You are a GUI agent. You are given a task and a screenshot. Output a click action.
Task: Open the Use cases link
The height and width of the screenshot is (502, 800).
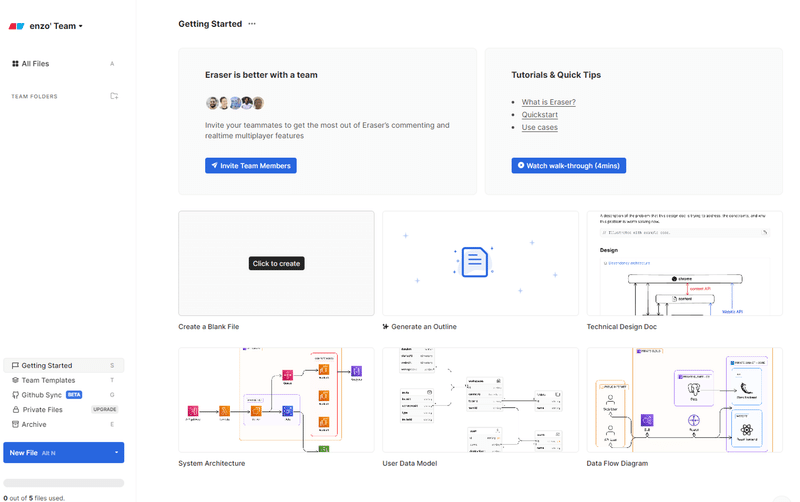pos(539,128)
